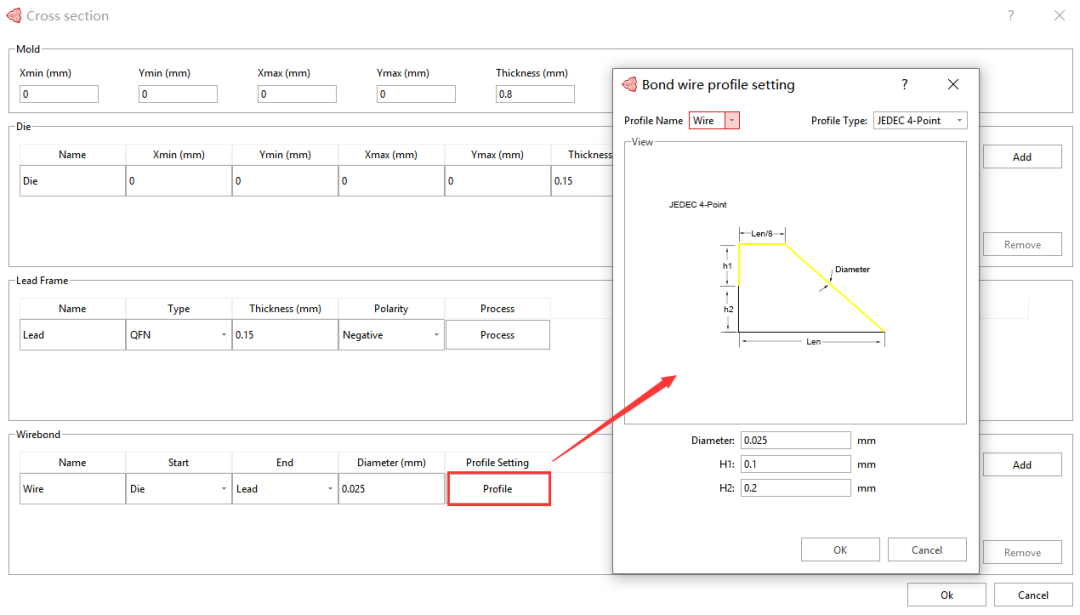Click the Profile button in Wirebond row
This screenshot has height=615, width=1080.
[498, 489]
